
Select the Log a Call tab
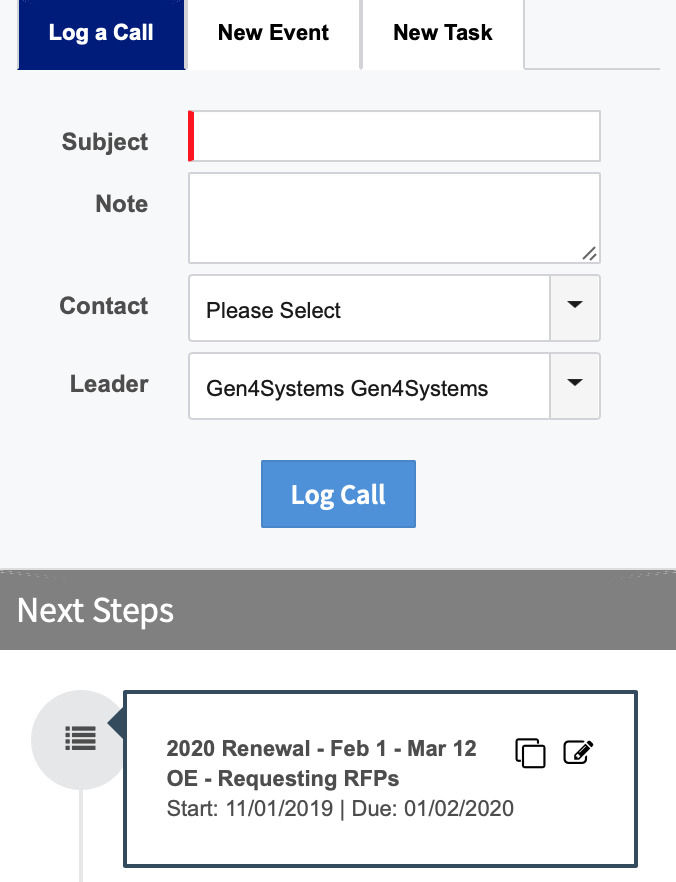(x=101, y=34)
